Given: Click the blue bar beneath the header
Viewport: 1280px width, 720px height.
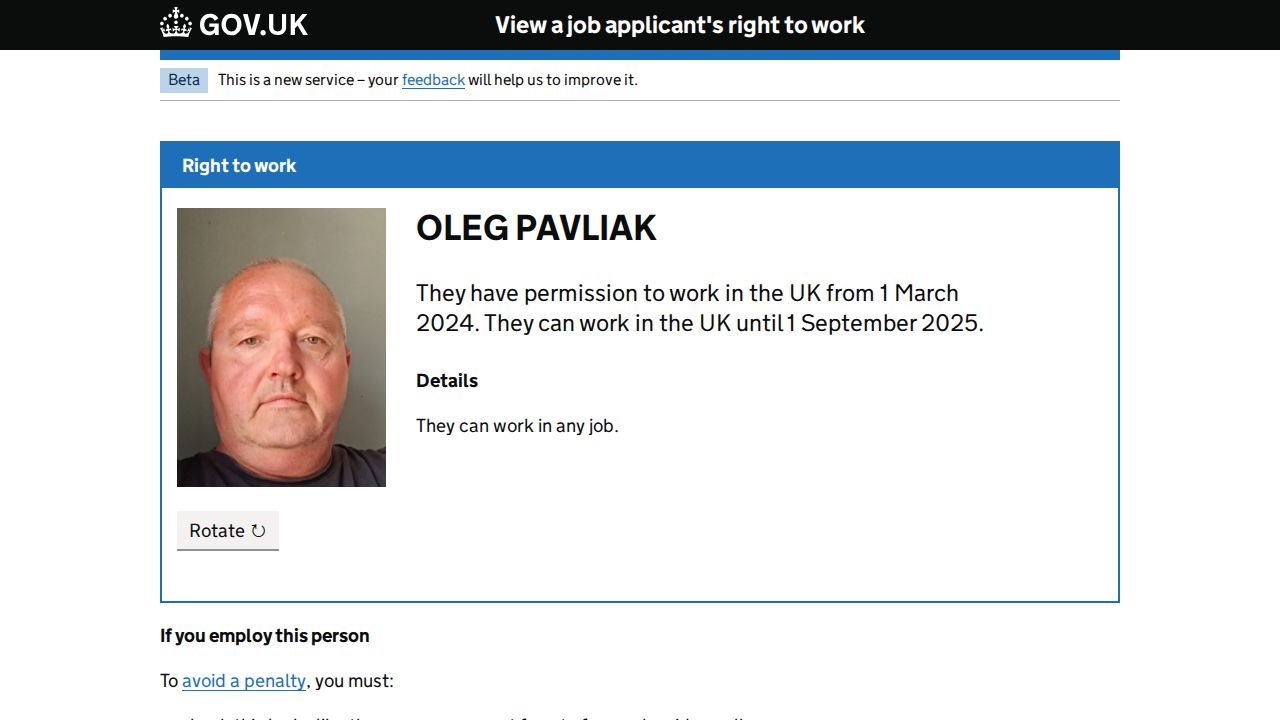Looking at the screenshot, I should (x=639, y=55).
